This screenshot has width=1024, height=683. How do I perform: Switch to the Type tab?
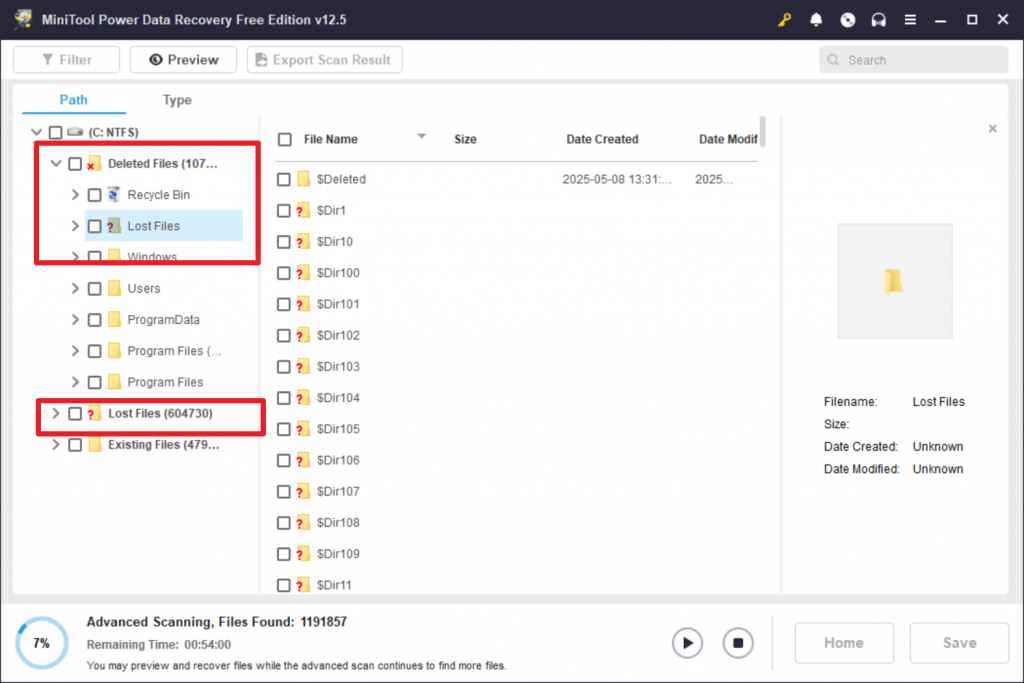(177, 100)
